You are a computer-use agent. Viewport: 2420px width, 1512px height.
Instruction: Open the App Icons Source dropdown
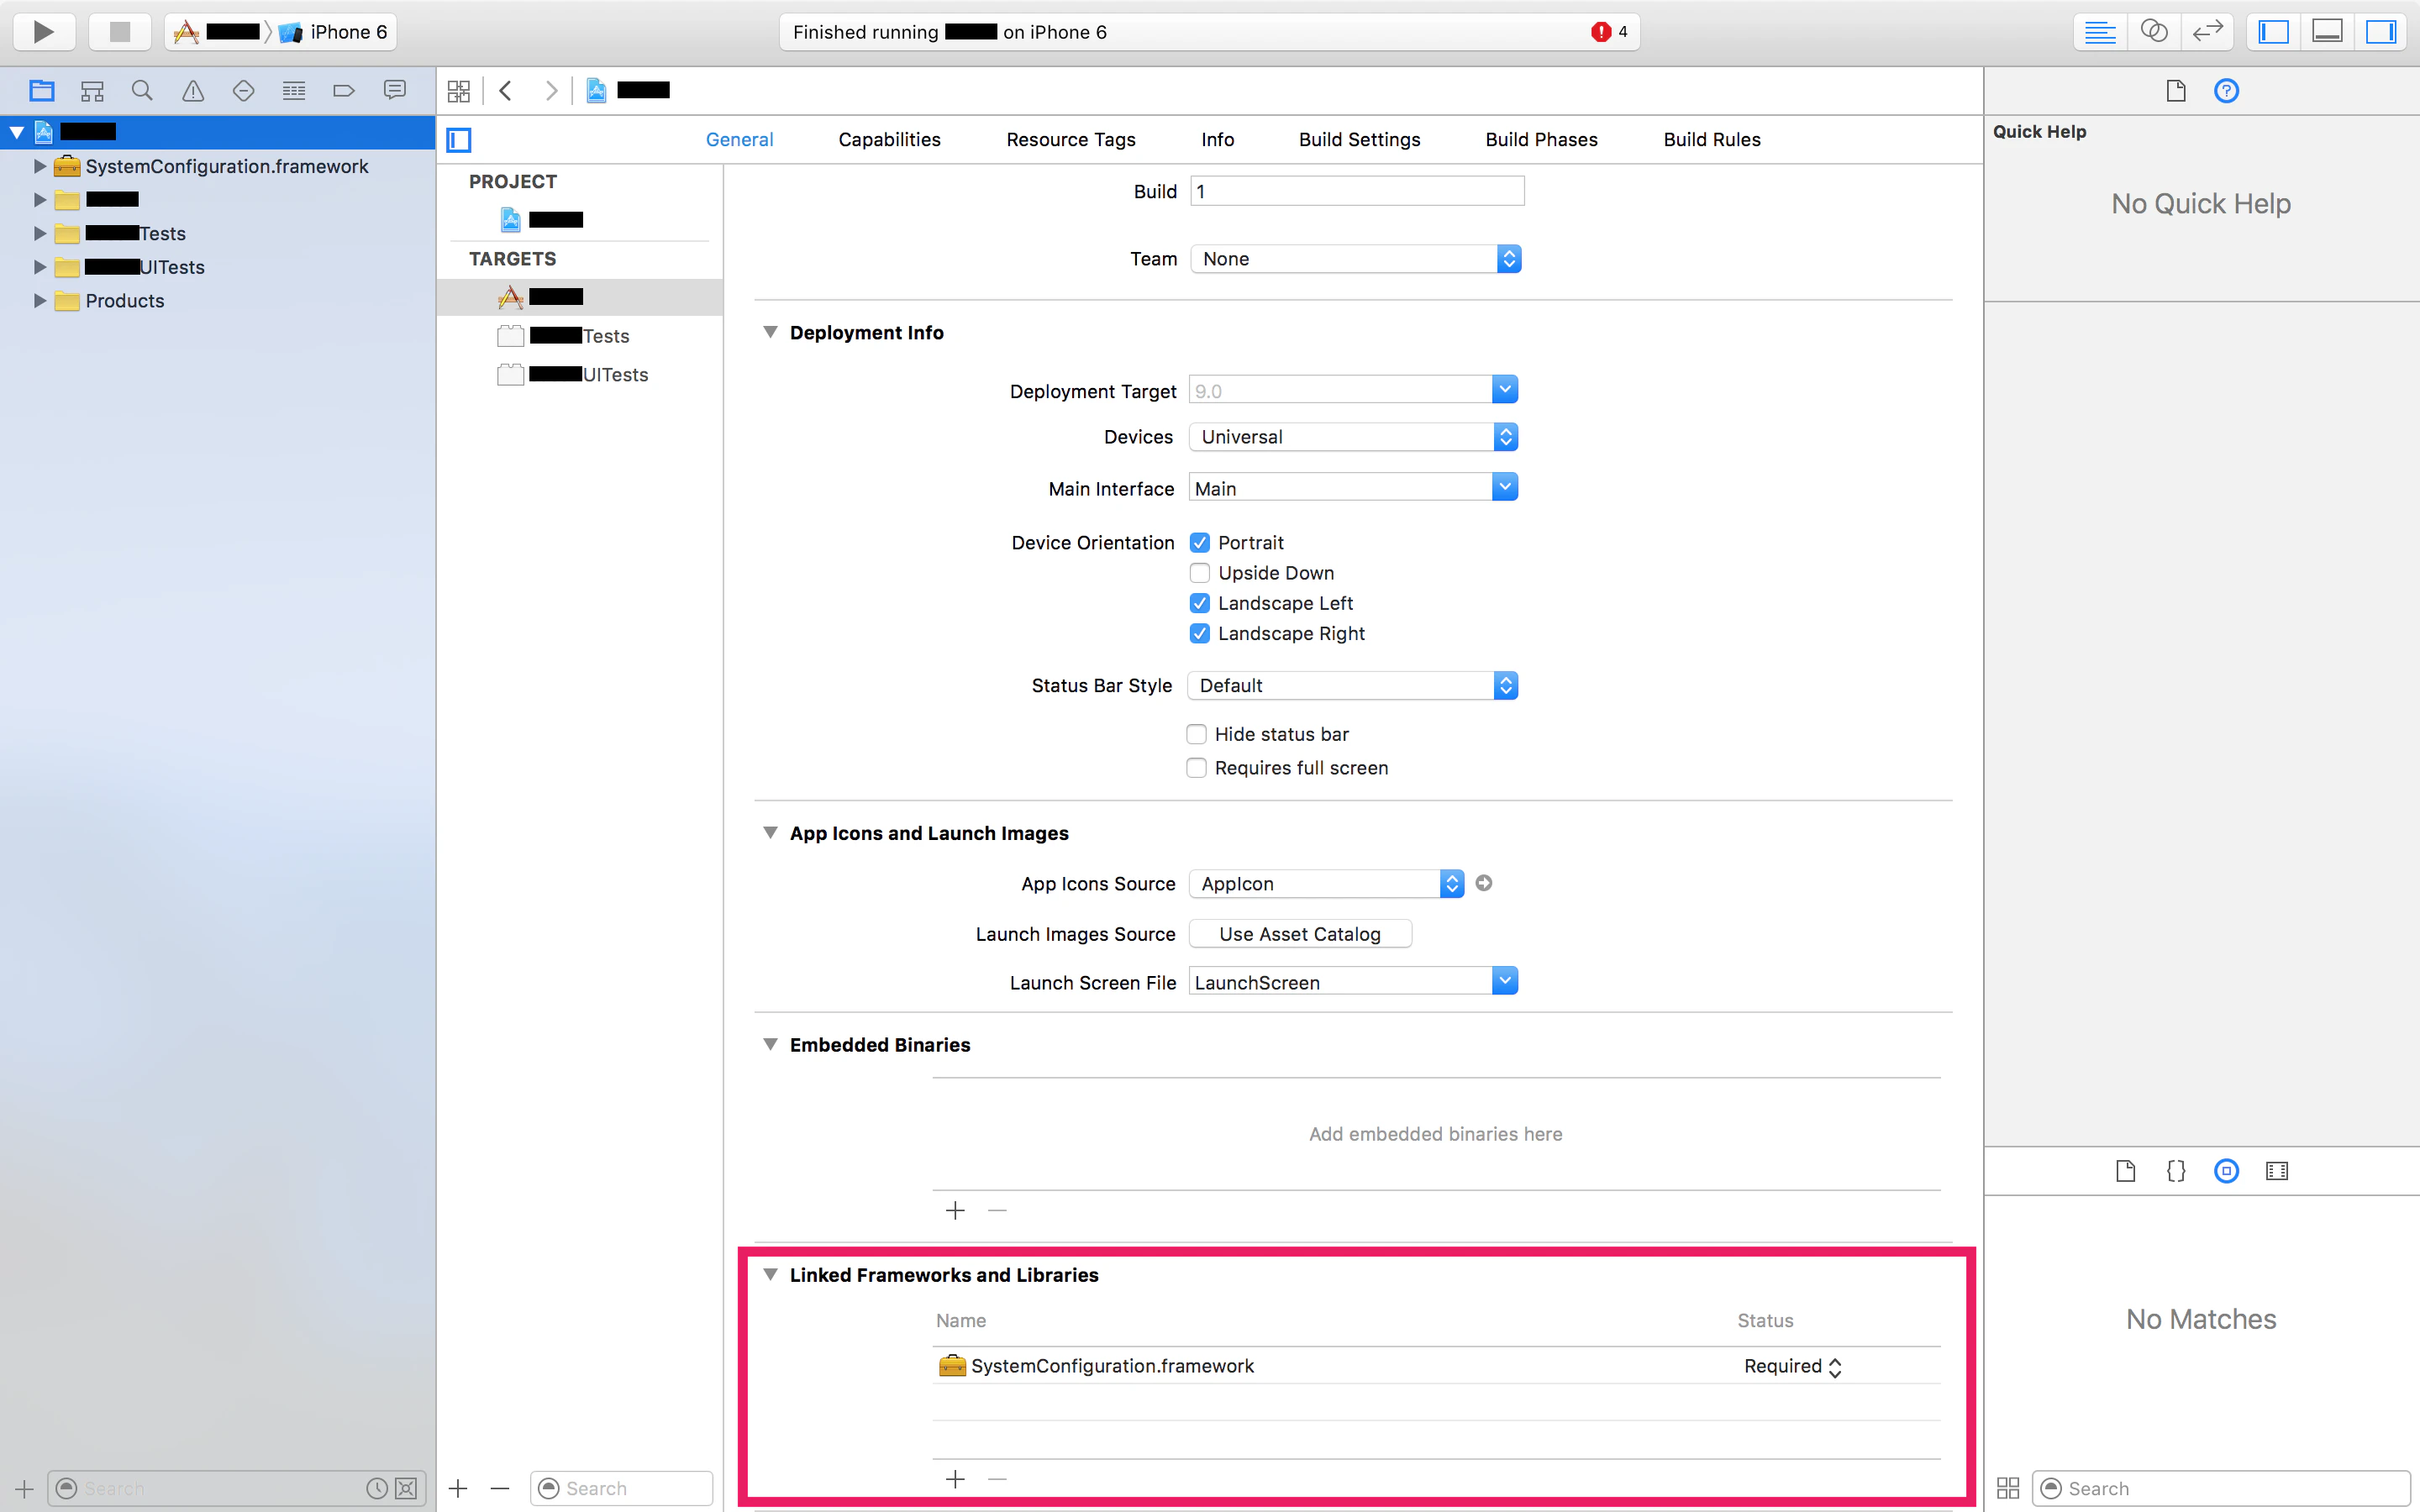(x=1326, y=884)
